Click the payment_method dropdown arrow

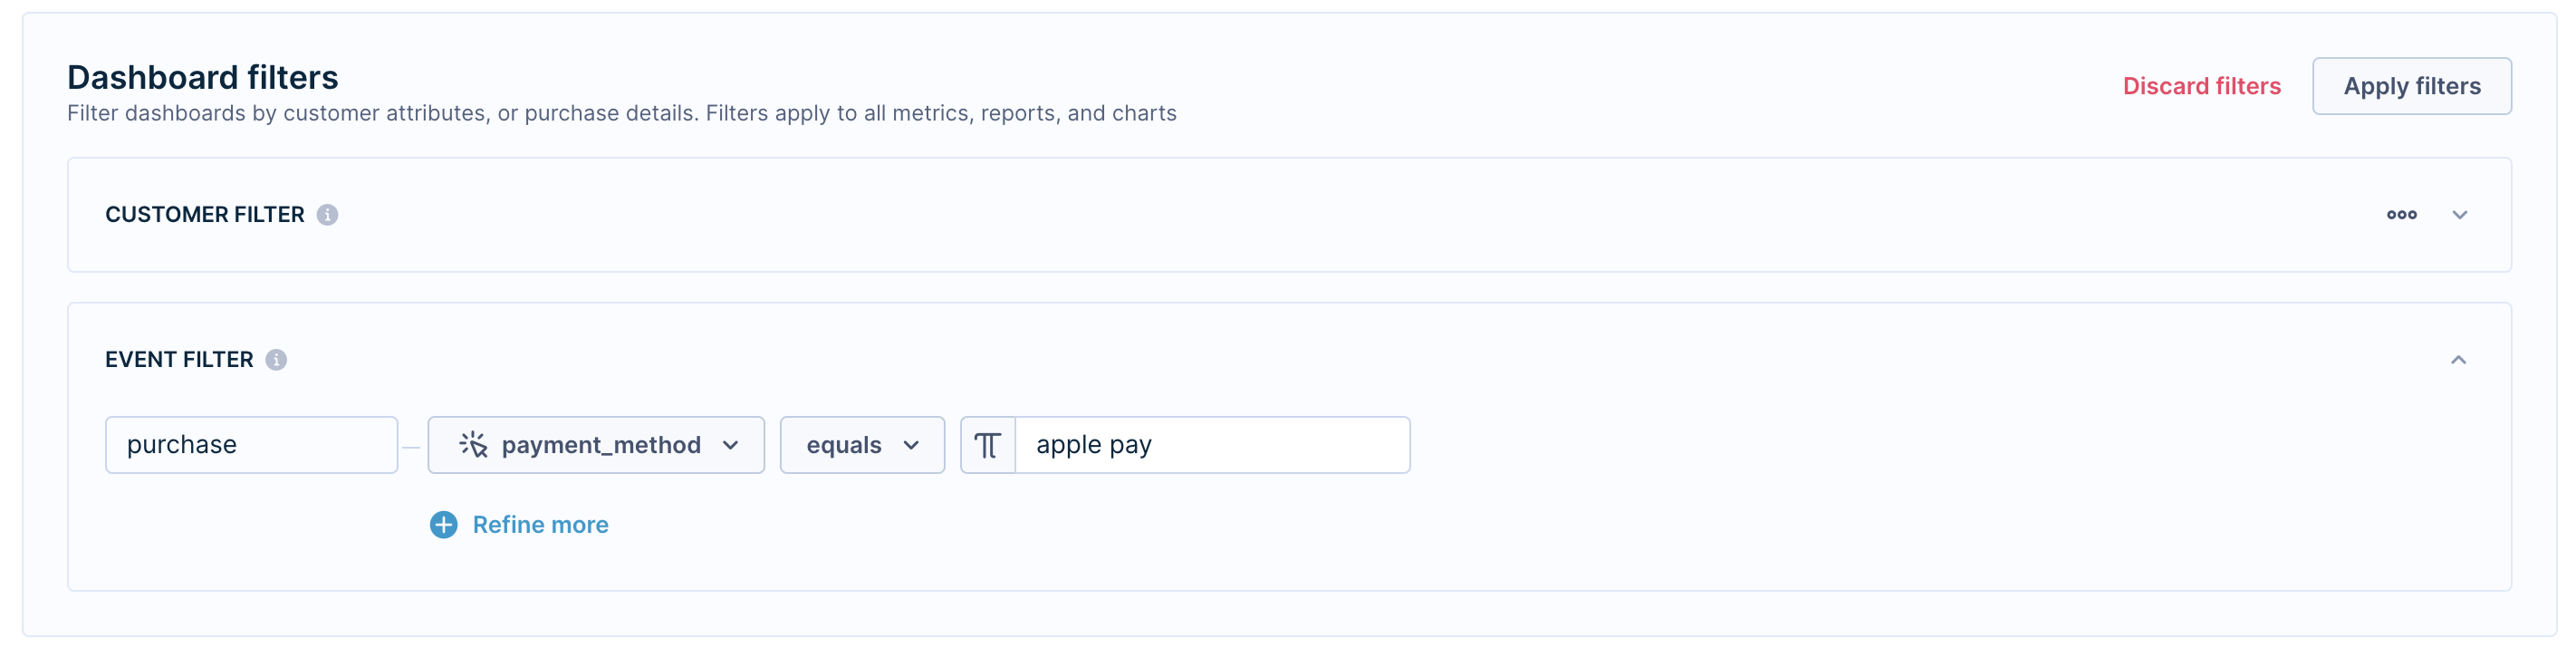[x=730, y=446]
